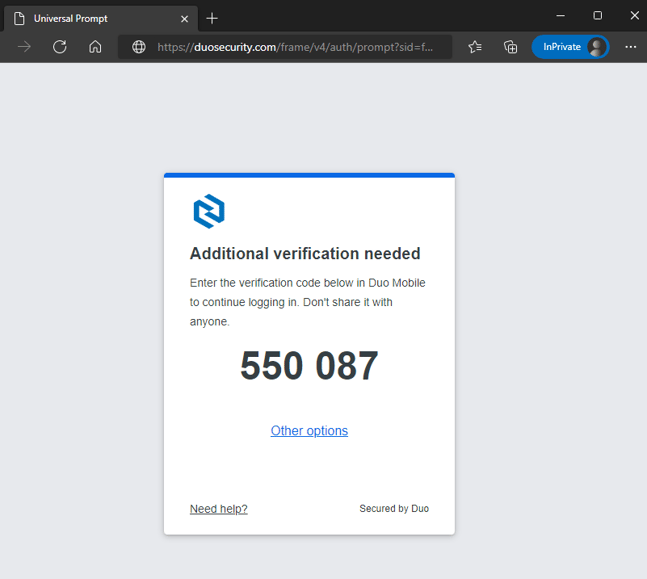Open a new tab with plus

point(212,18)
